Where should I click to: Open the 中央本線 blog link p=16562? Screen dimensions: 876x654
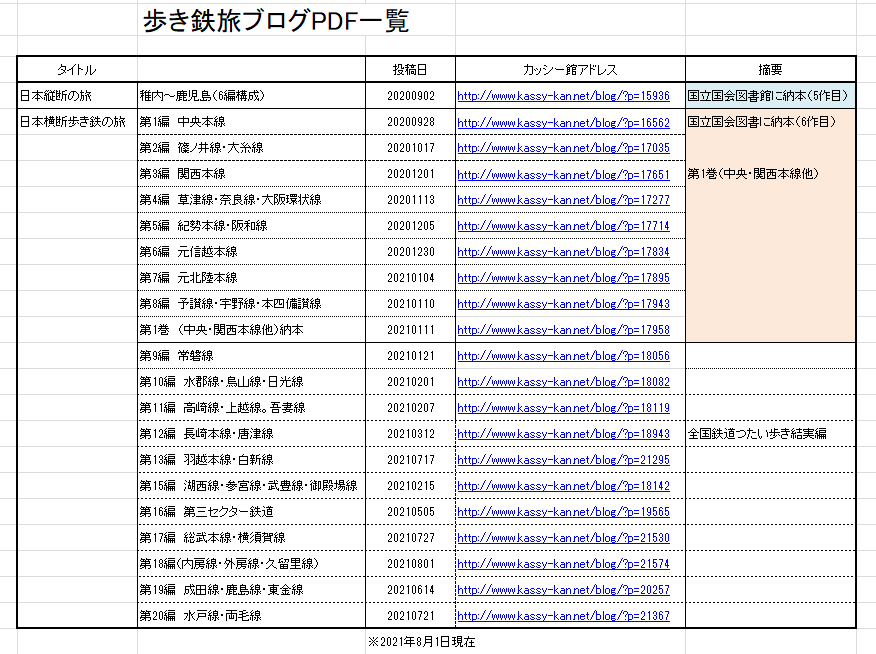(x=563, y=122)
